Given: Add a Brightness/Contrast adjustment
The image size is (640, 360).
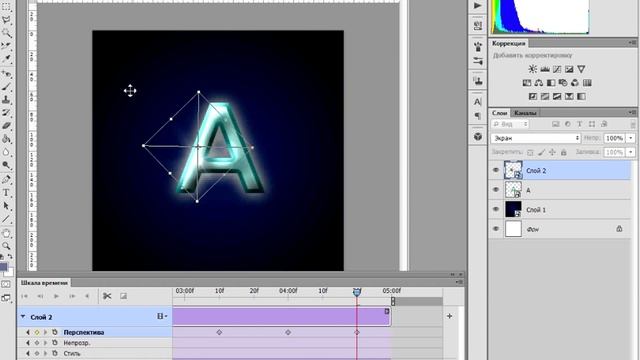Looking at the screenshot, I should coord(533,69).
